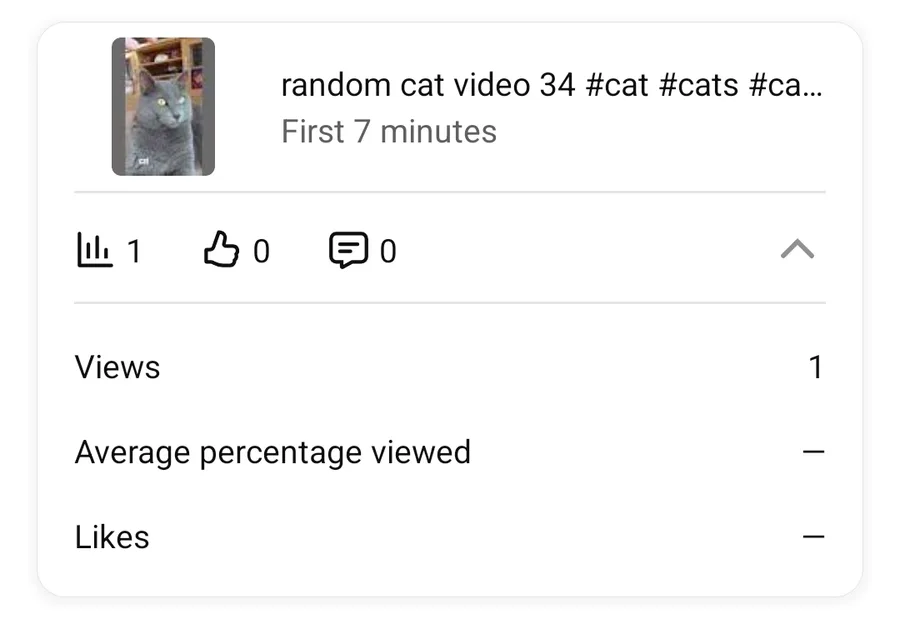Click the like count beside the thumbs-up
This screenshot has height=624, width=900.
pos(261,251)
